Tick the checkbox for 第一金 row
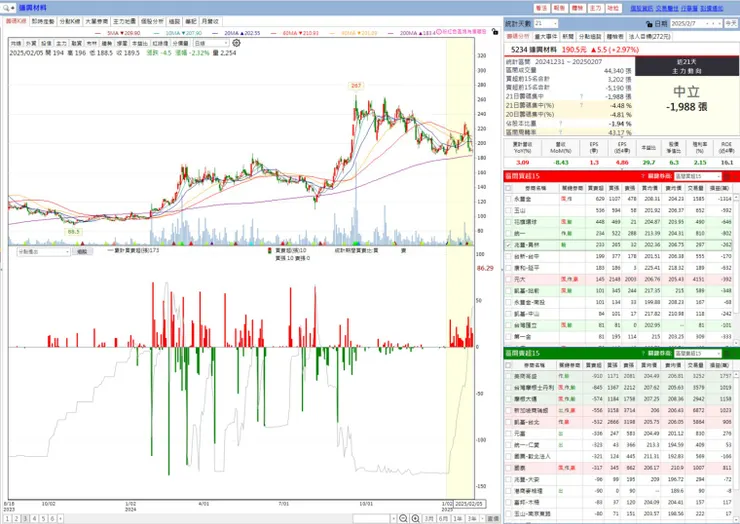 (x=508, y=337)
